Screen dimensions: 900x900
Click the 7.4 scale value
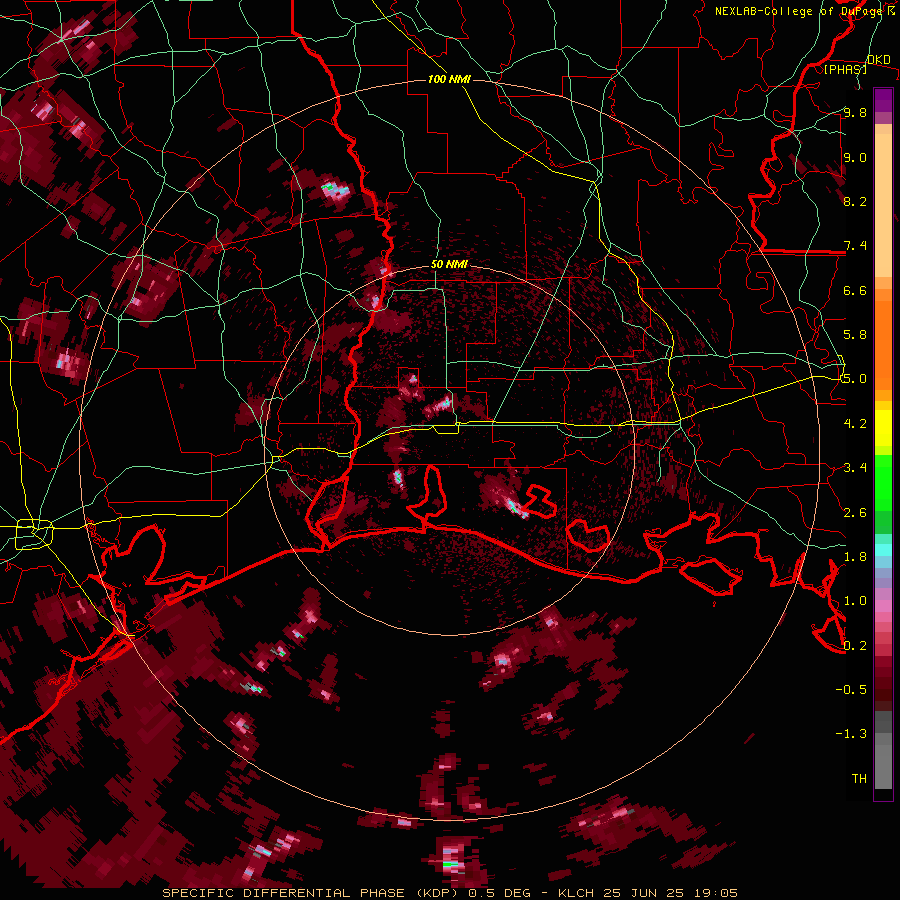855,246
